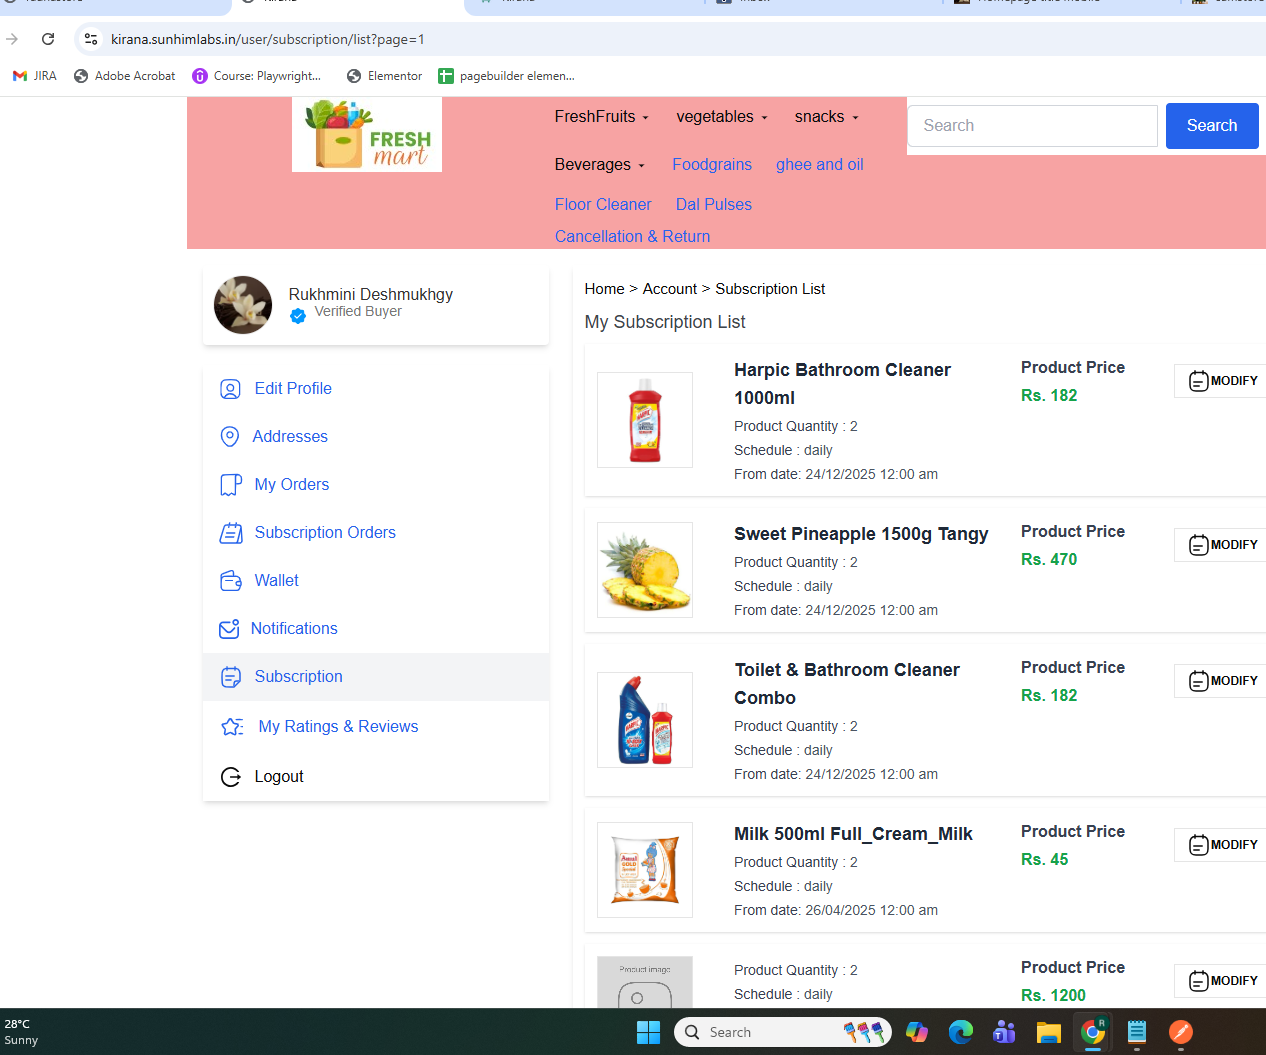Screen dimensions: 1266x1055
Task: Open the Dal Pulses category
Action: coord(714,205)
